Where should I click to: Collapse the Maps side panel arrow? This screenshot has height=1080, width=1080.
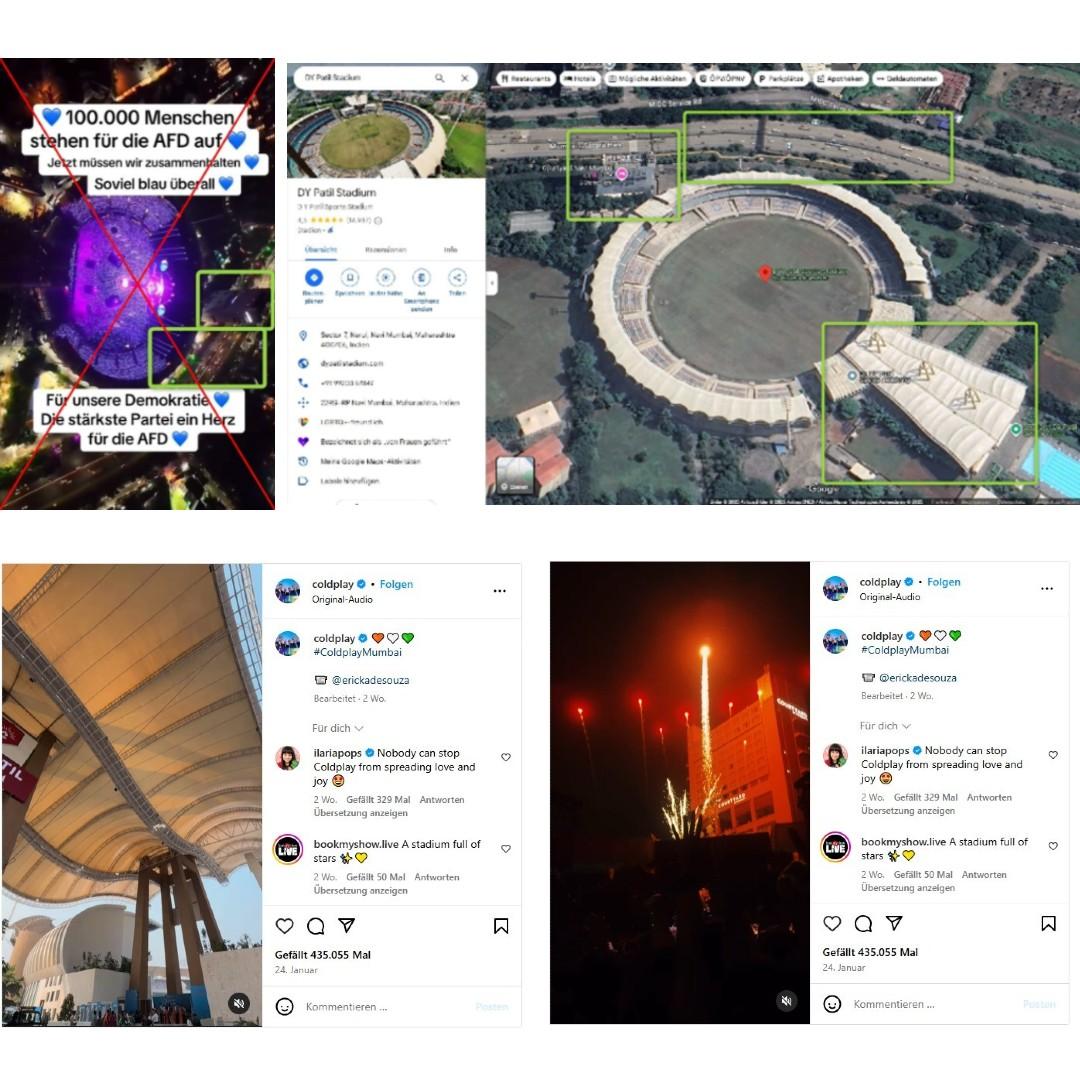click(x=491, y=283)
